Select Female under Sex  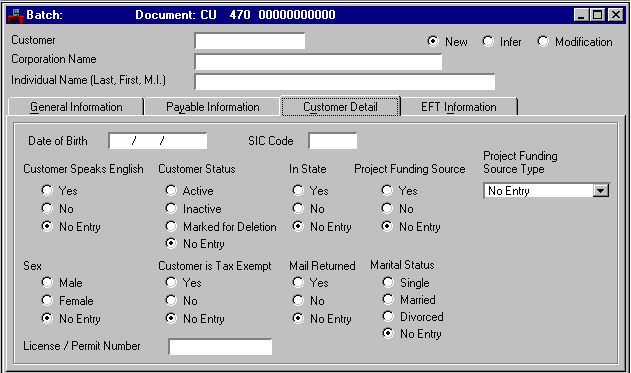pos(47,300)
